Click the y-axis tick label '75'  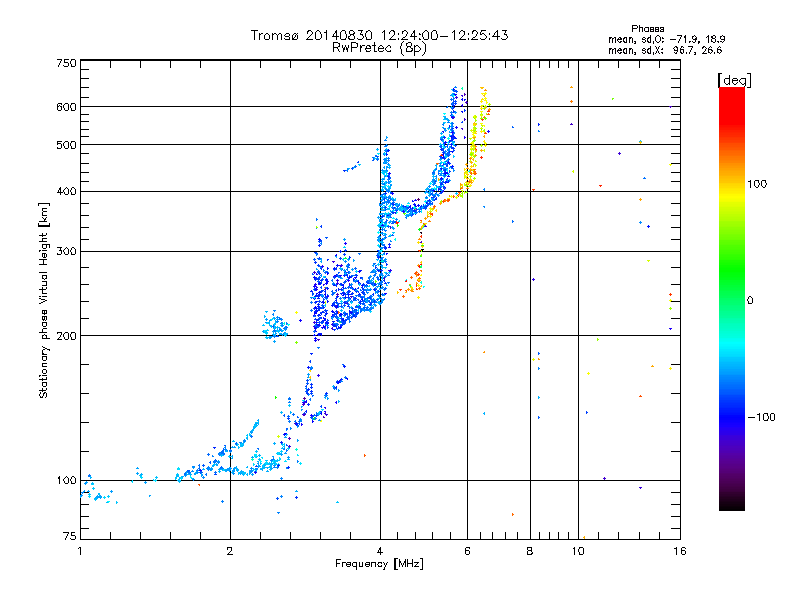coord(70,536)
